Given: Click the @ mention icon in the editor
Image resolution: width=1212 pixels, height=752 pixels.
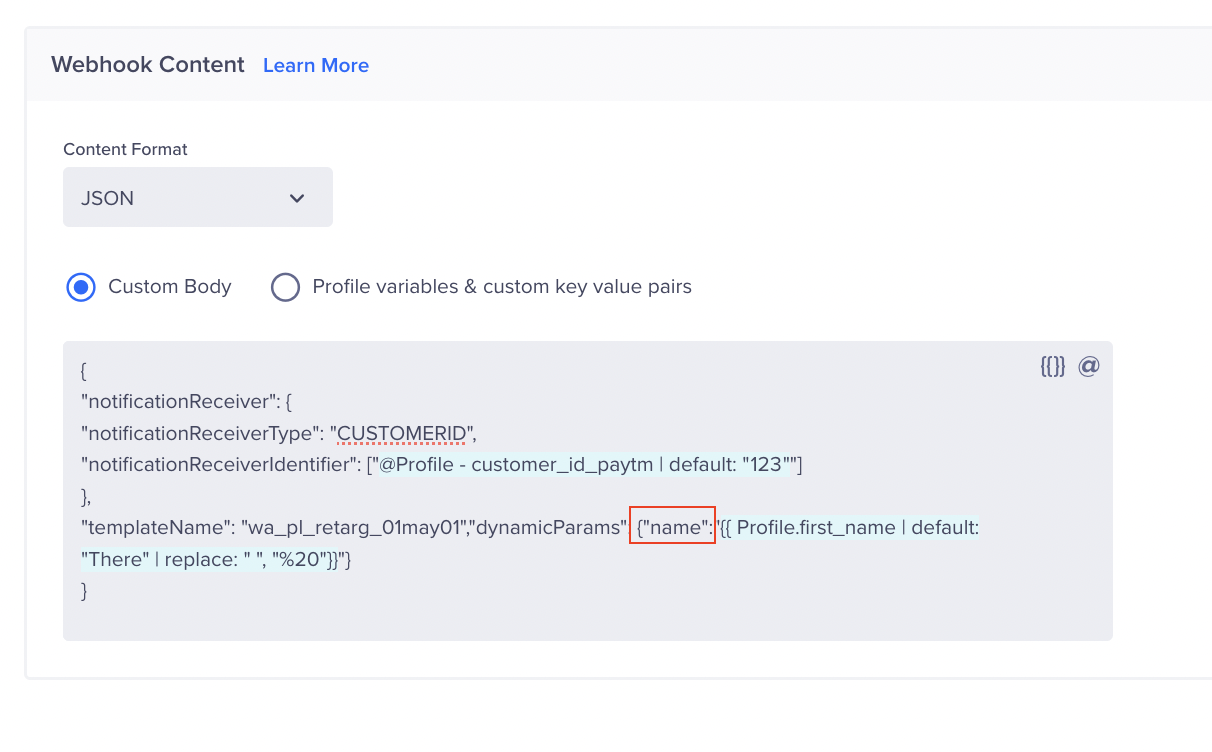Looking at the screenshot, I should (x=1089, y=366).
